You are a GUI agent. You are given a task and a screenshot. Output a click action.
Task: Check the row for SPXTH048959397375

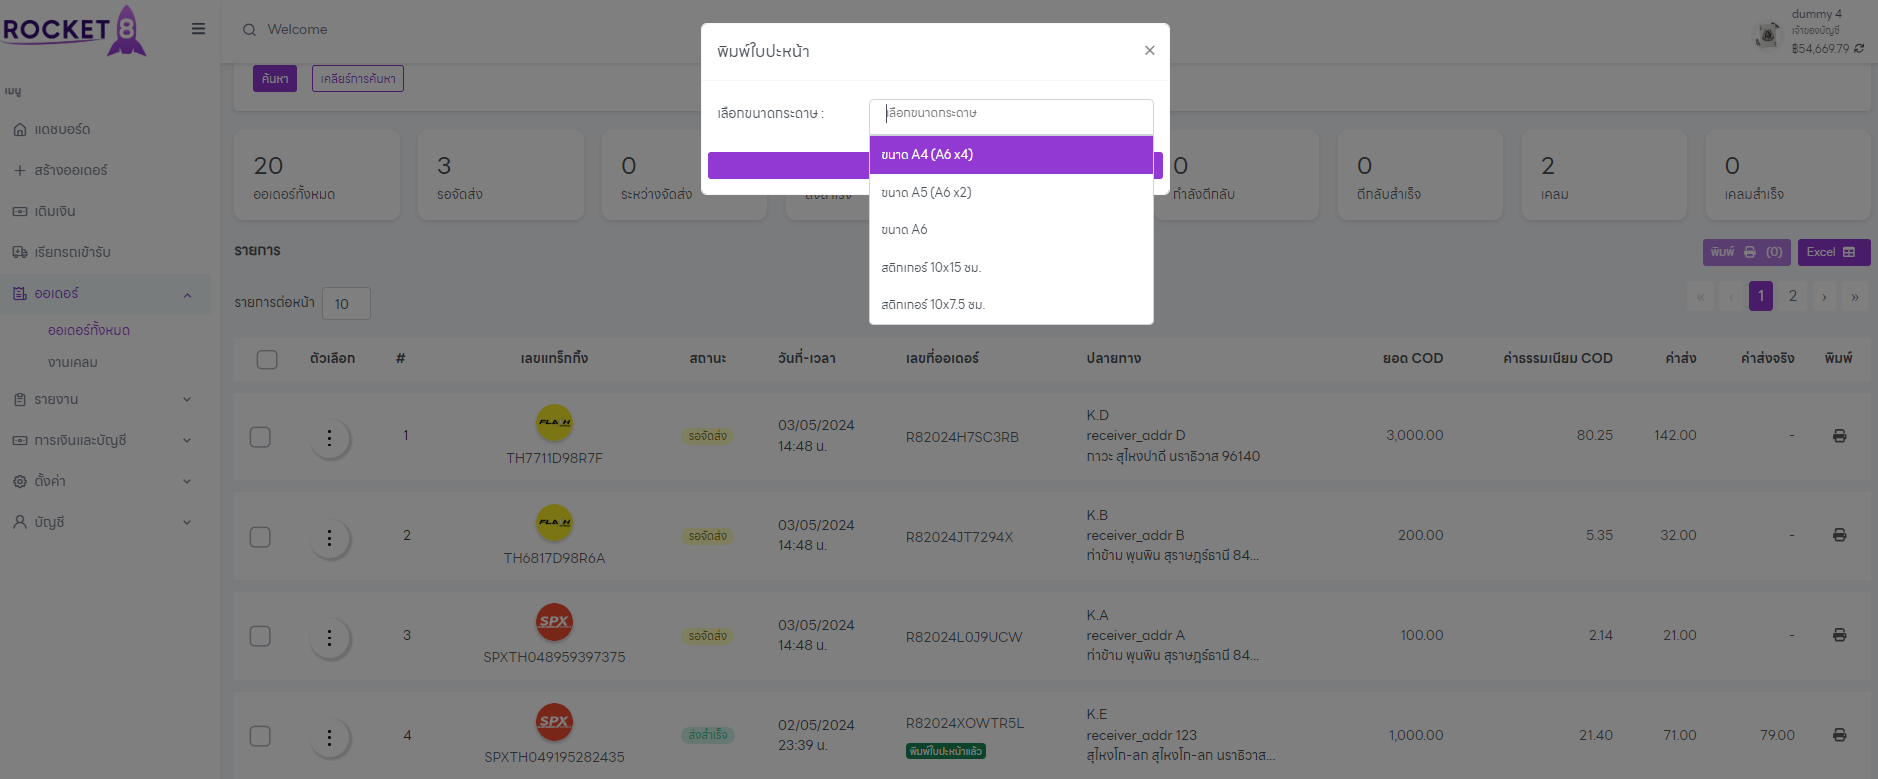(x=260, y=636)
